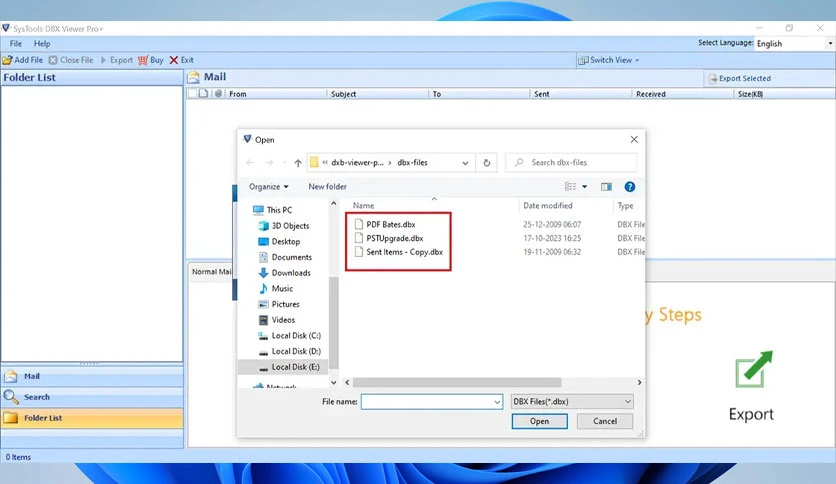This screenshot has width=836, height=484.
Task: Click the horizontal scrollbar right arrow
Action: (639, 382)
